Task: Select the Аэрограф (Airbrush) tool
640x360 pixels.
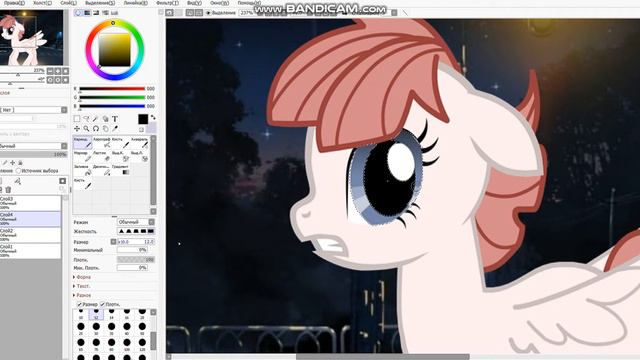Action: coord(102,142)
